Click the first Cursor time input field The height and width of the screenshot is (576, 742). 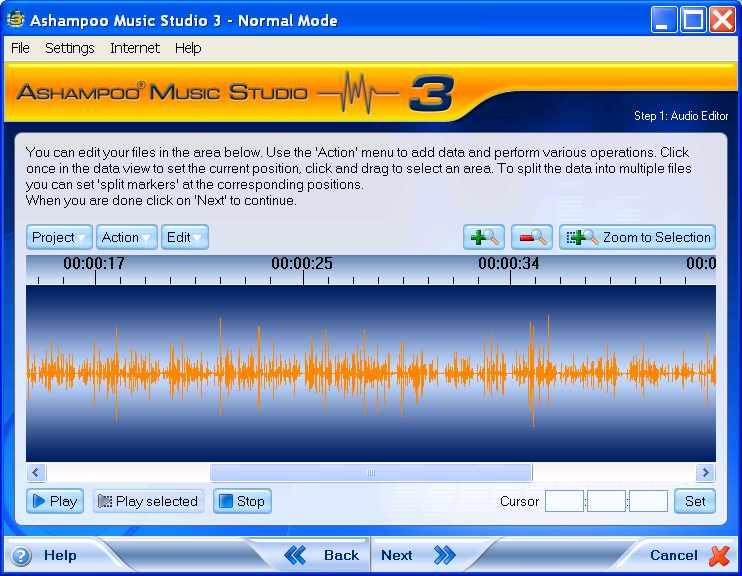pos(564,501)
